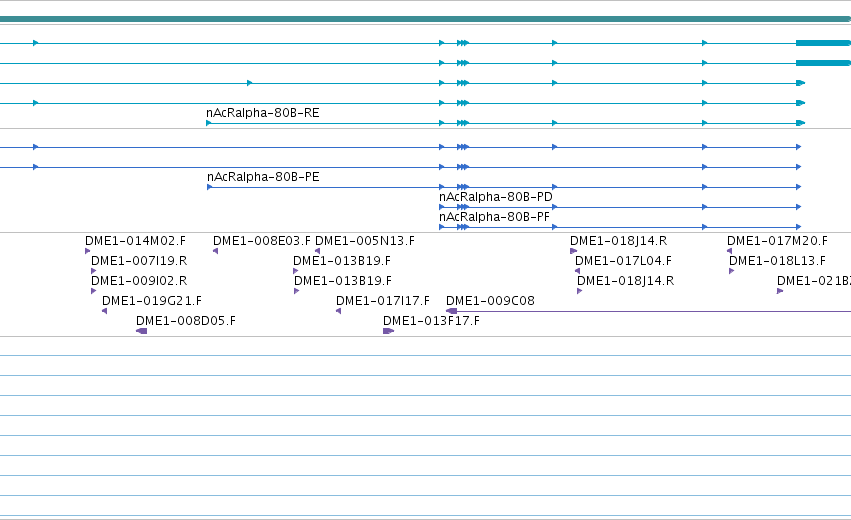
Task: Click the long purple DME1-009C08 feature line
Action: [648, 312]
